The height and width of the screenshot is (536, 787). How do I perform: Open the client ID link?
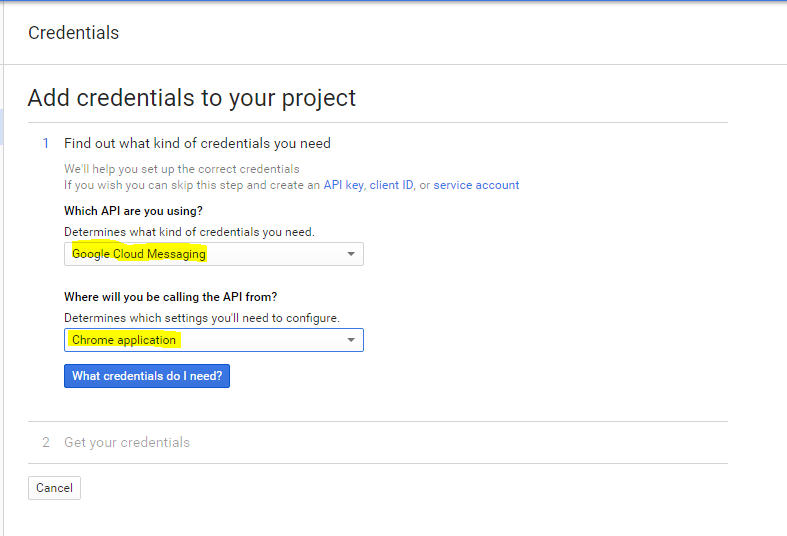click(391, 185)
